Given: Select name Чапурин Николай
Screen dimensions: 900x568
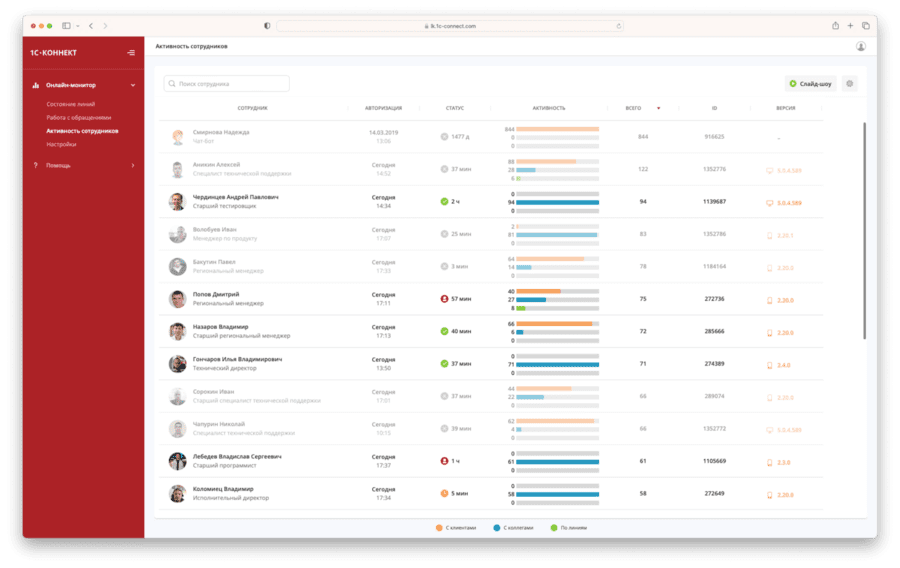Looking at the screenshot, I should tap(219, 425).
